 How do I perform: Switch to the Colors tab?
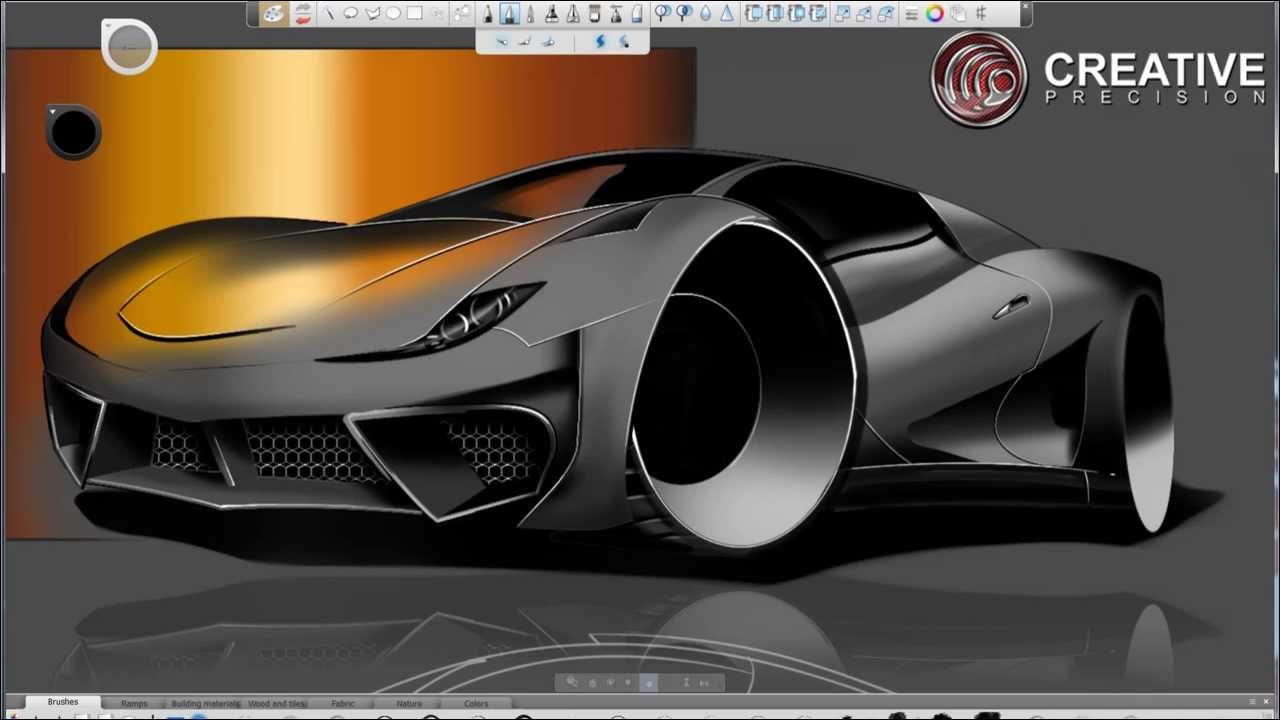[x=476, y=703]
